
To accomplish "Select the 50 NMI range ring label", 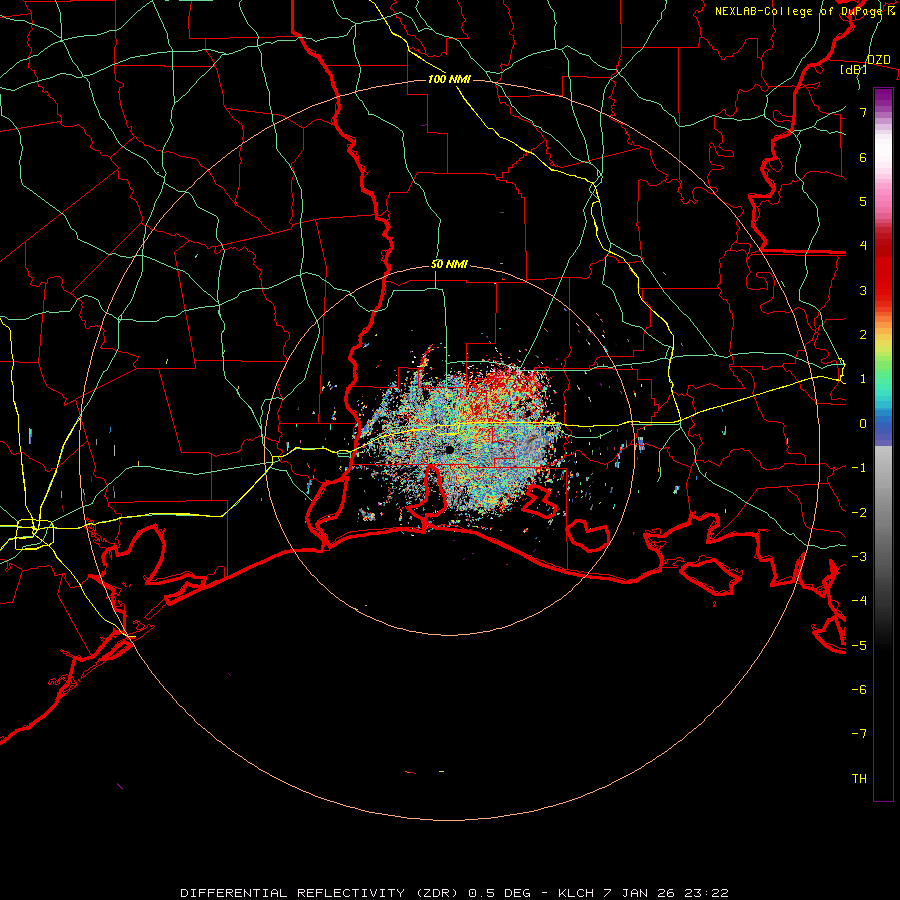I will point(449,264).
